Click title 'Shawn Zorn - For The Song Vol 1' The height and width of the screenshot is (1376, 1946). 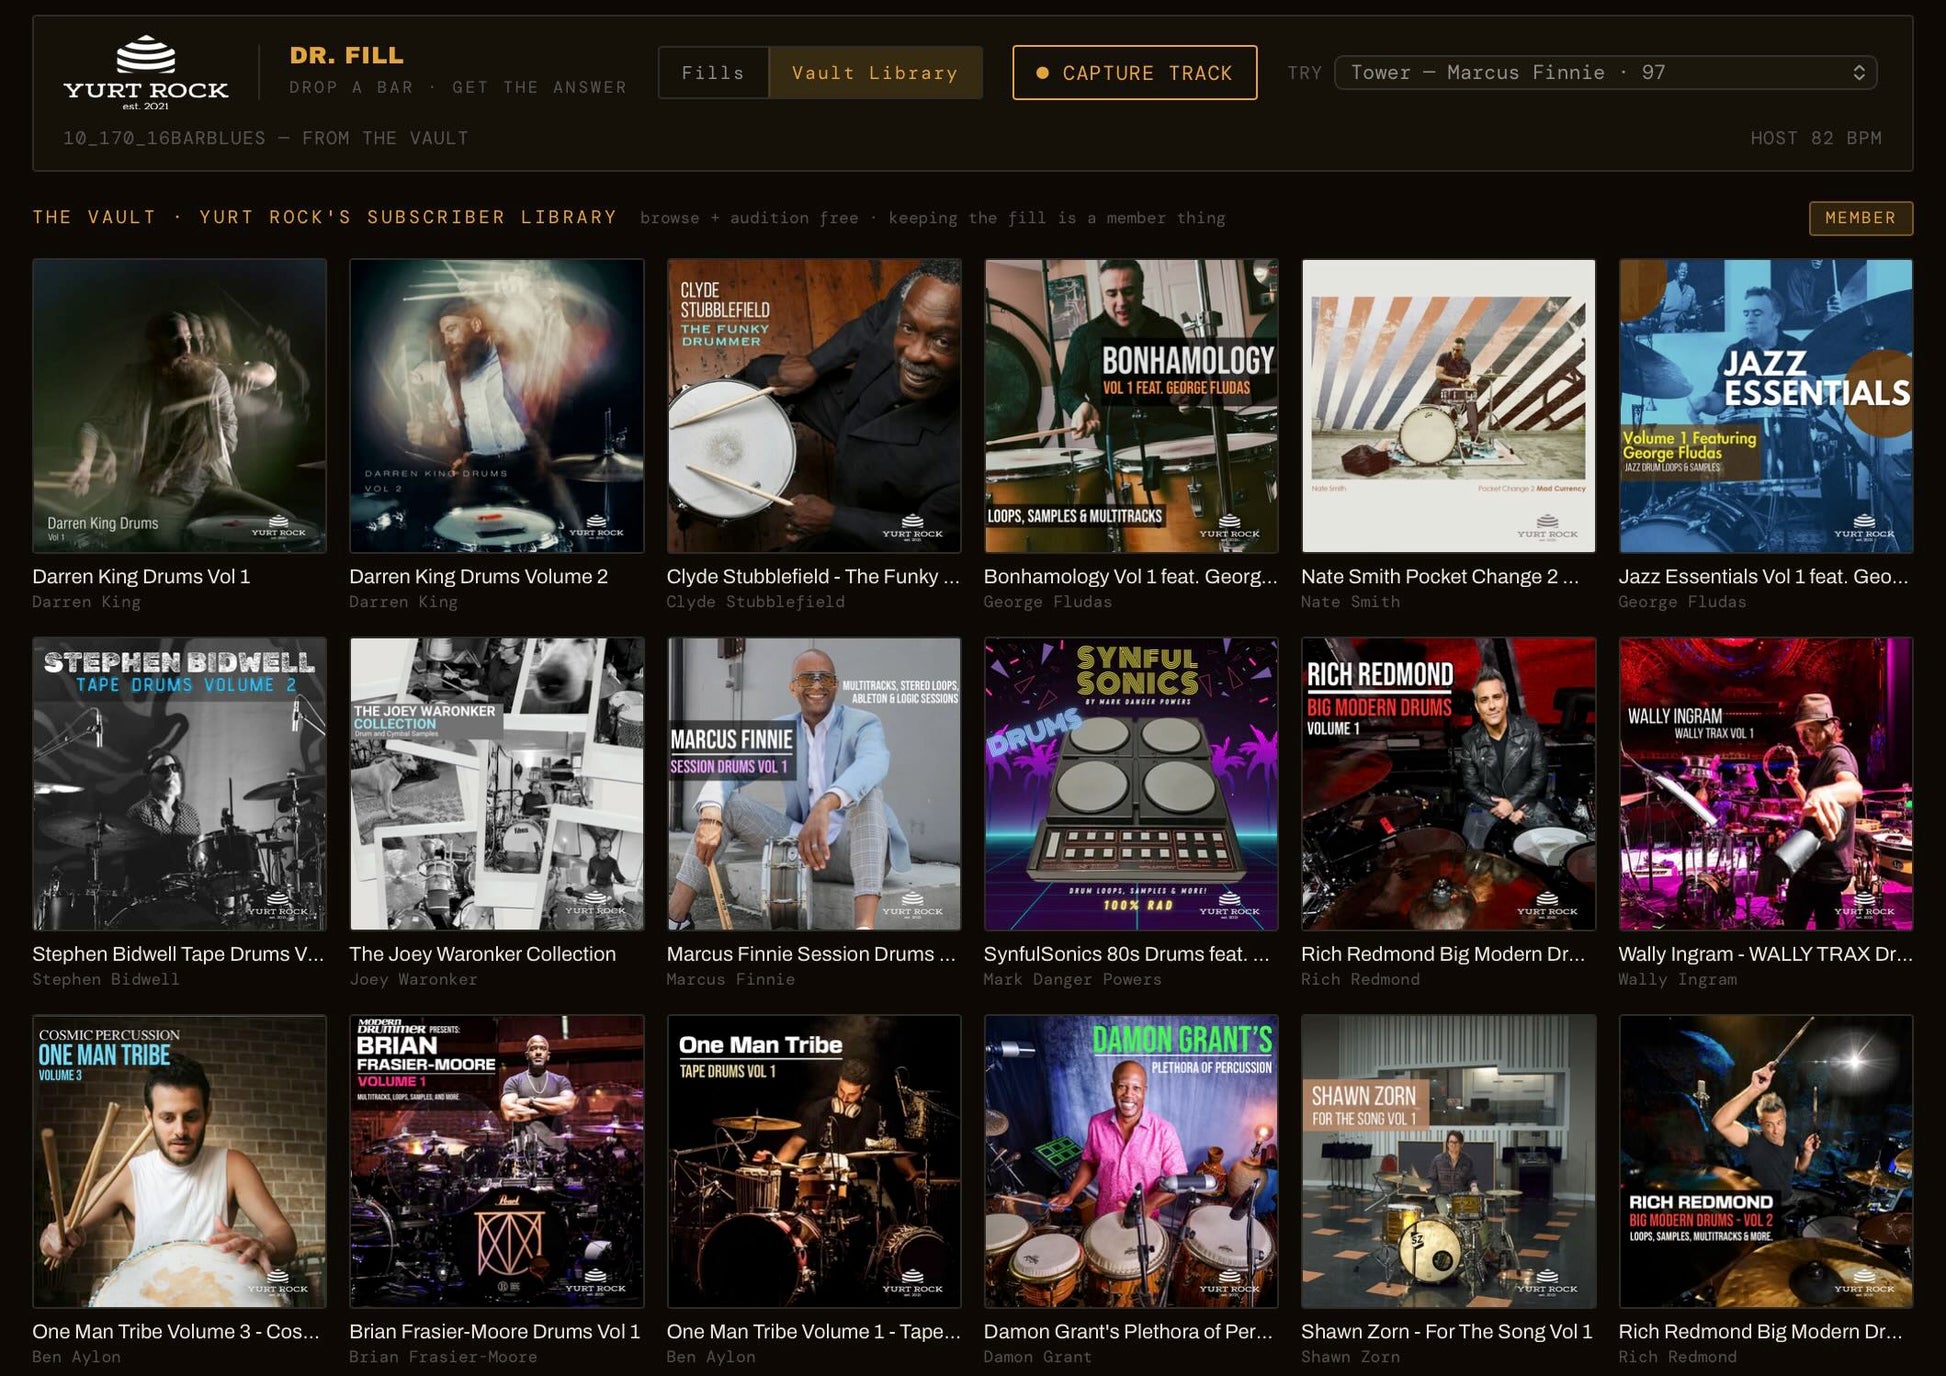[x=1446, y=1332]
